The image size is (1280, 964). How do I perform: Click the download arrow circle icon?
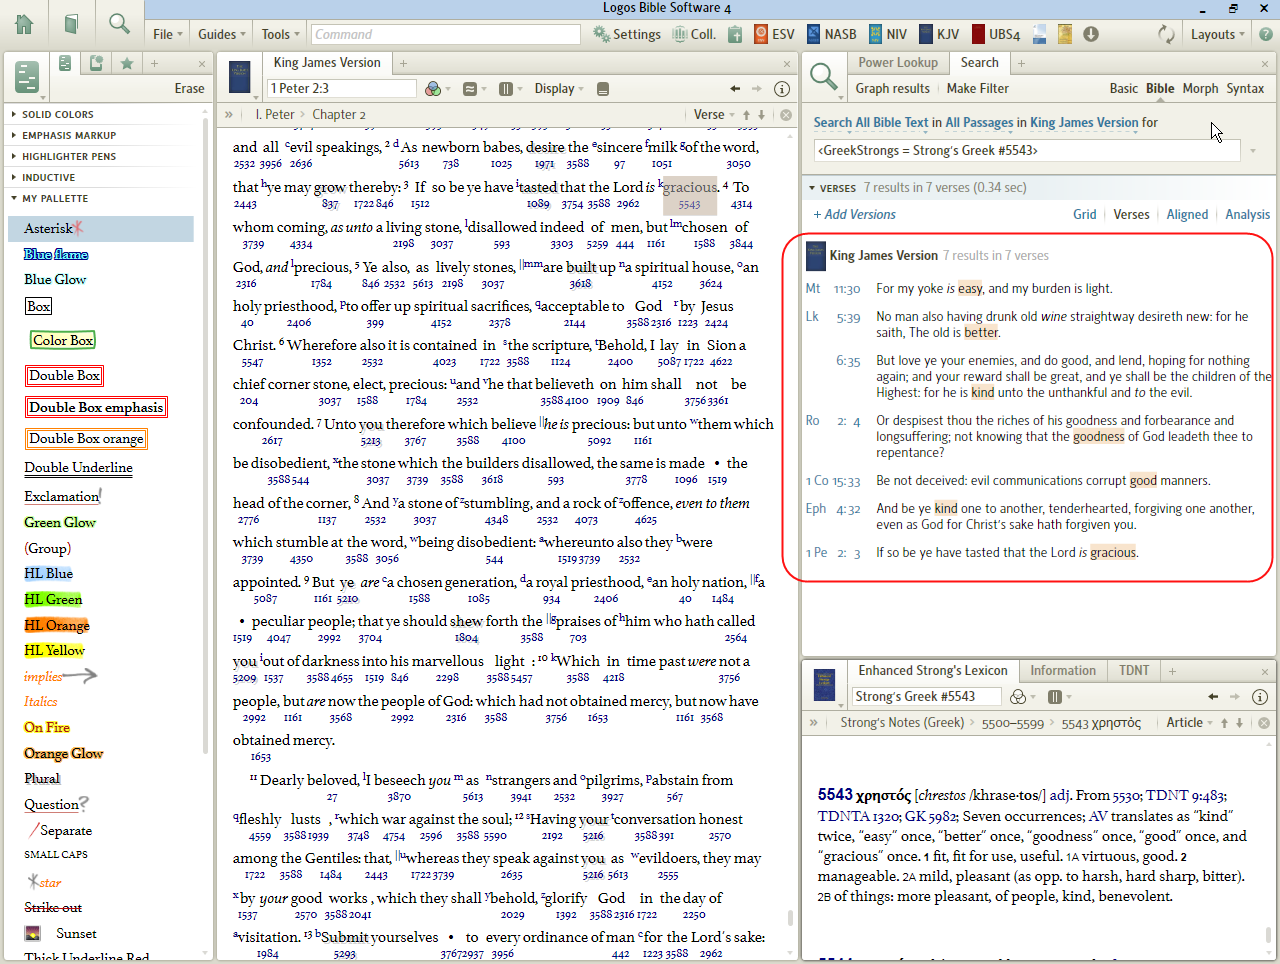click(1091, 34)
